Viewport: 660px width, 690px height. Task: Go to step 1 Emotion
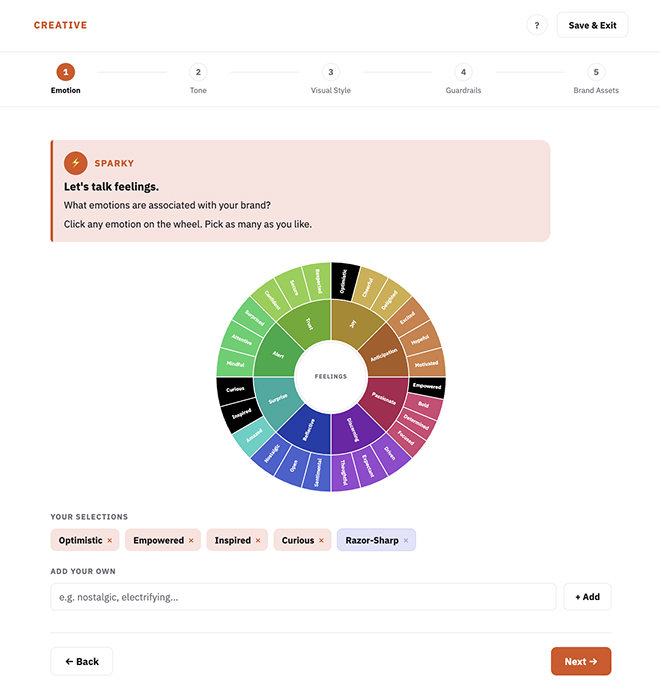tap(66, 79)
